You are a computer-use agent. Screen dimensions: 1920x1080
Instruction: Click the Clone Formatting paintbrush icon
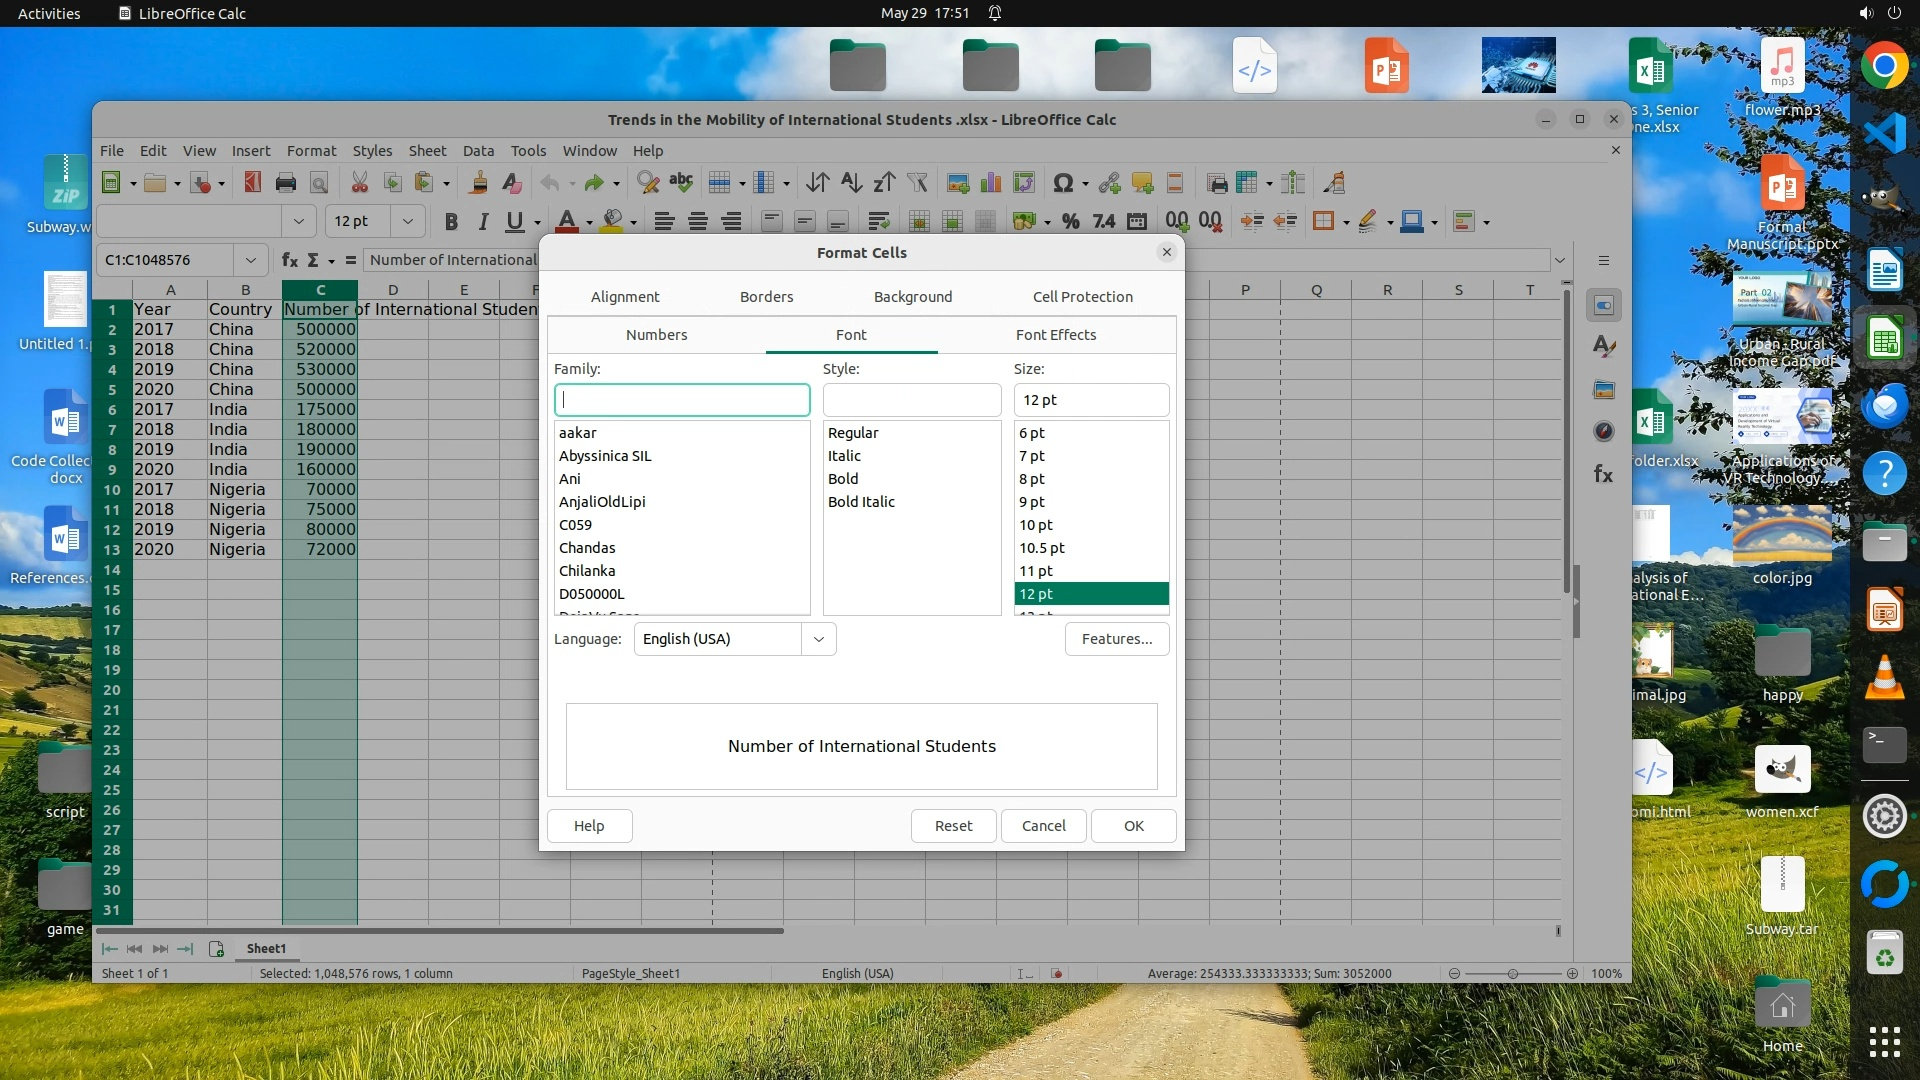(x=479, y=183)
